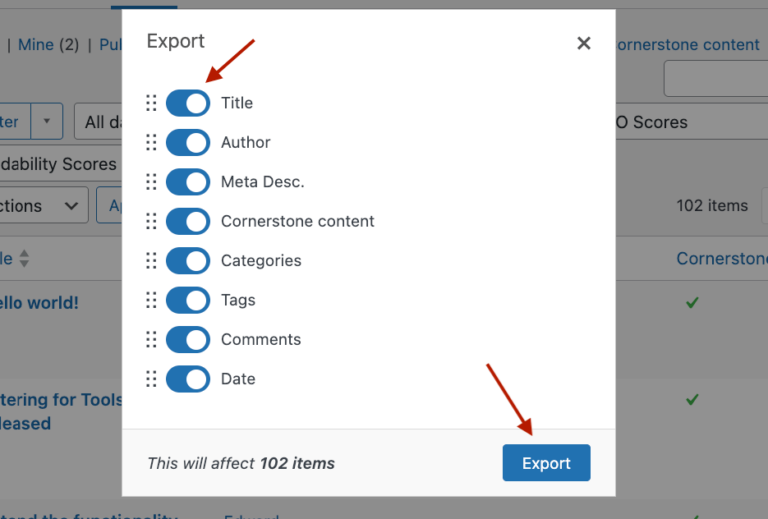Grab the drag handle beside Title
Image resolution: width=768 pixels, height=519 pixels.
pos(151,103)
